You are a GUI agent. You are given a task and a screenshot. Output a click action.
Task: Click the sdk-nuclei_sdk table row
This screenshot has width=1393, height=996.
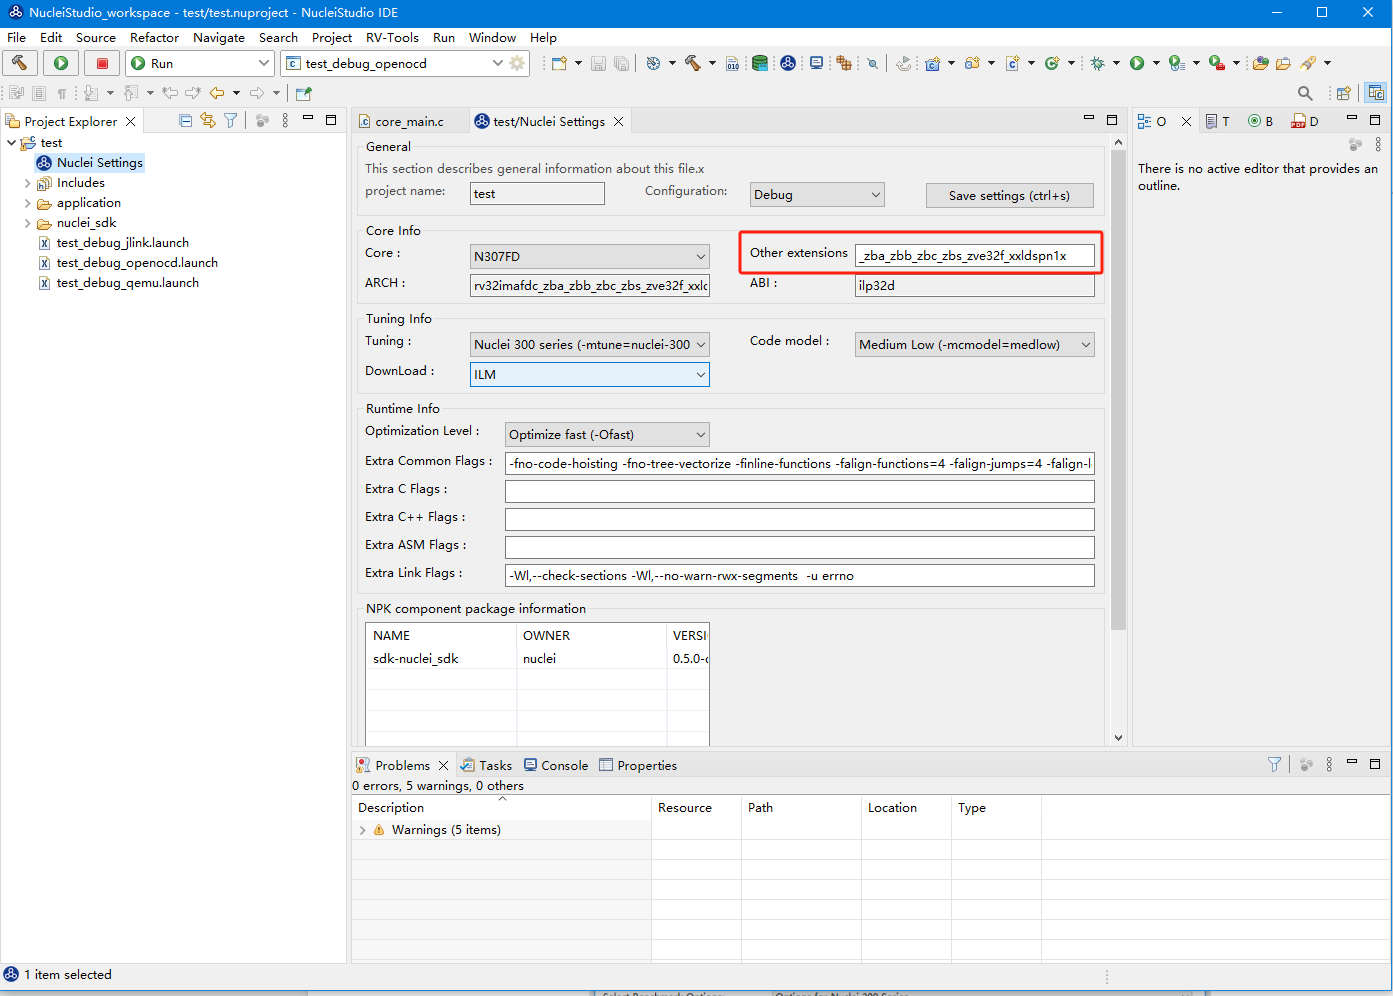pyautogui.click(x=538, y=658)
